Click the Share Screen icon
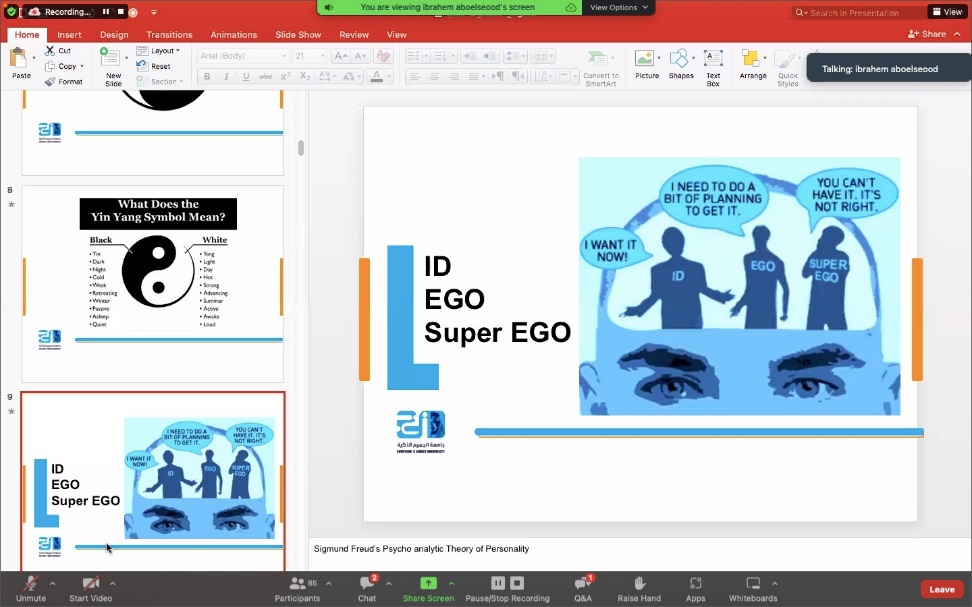 (x=428, y=584)
